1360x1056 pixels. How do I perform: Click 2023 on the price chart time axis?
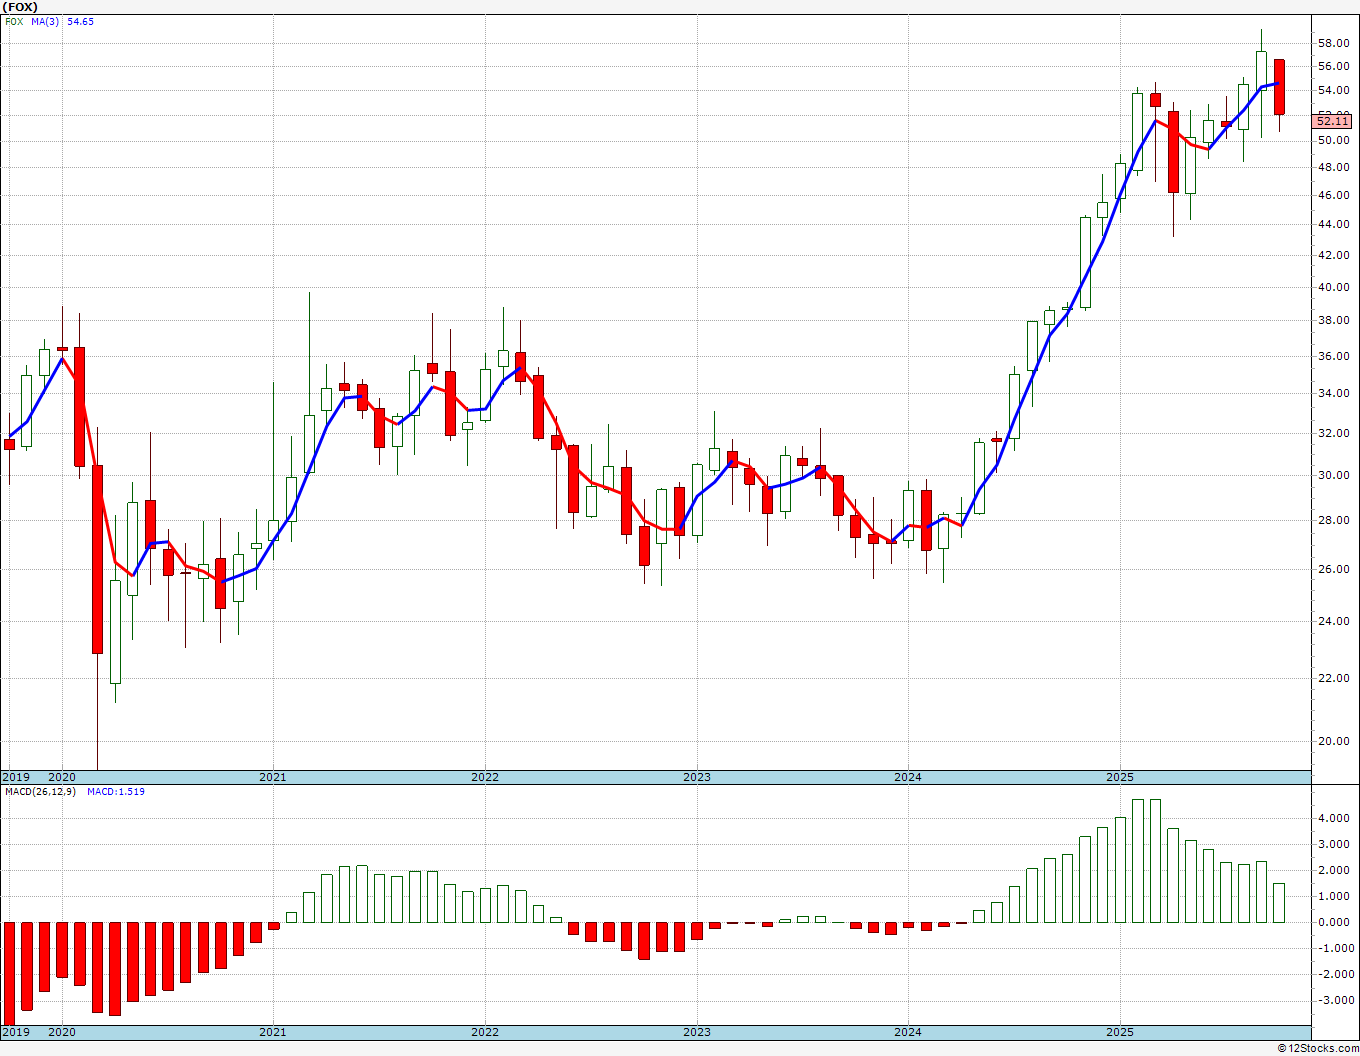click(x=697, y=777)
